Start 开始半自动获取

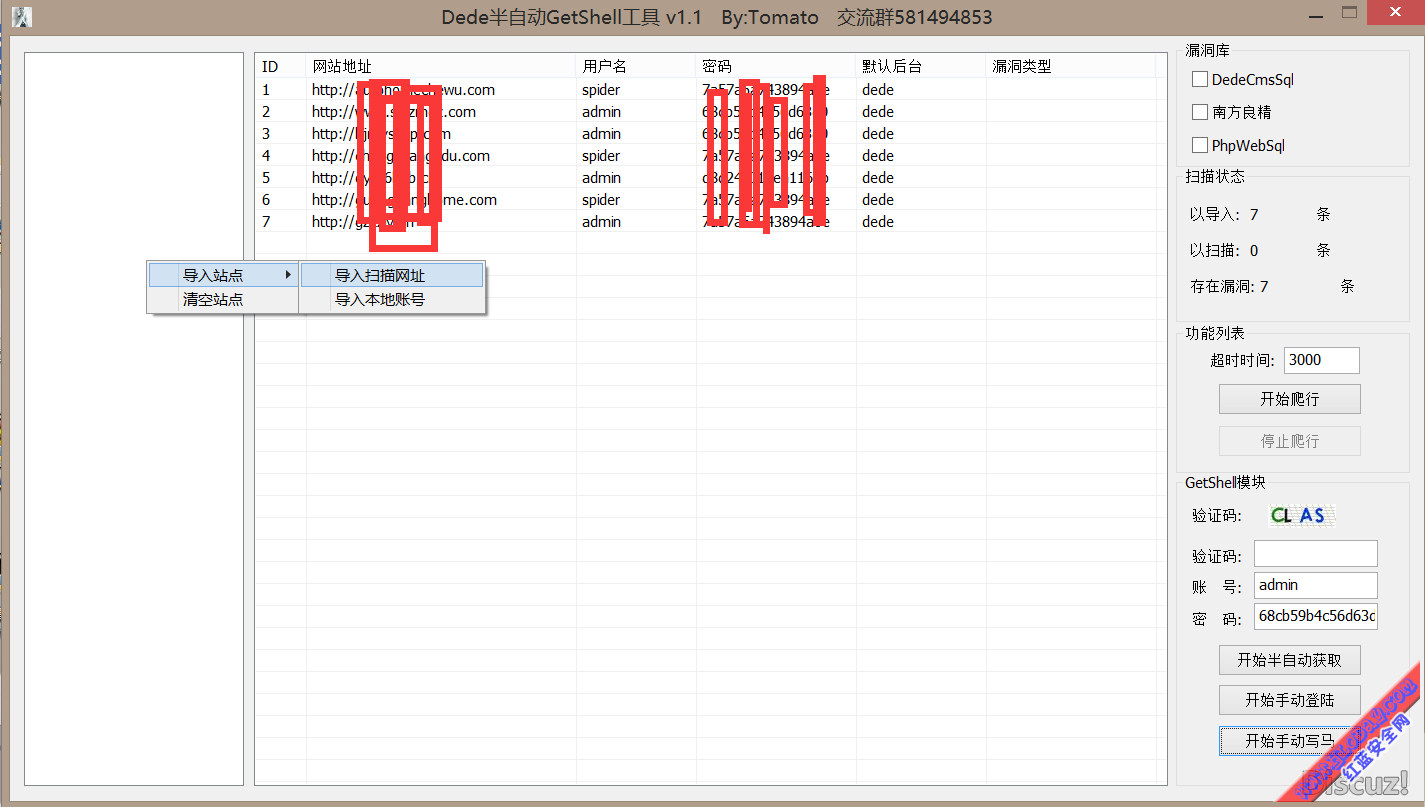(x=1289, y=660)
